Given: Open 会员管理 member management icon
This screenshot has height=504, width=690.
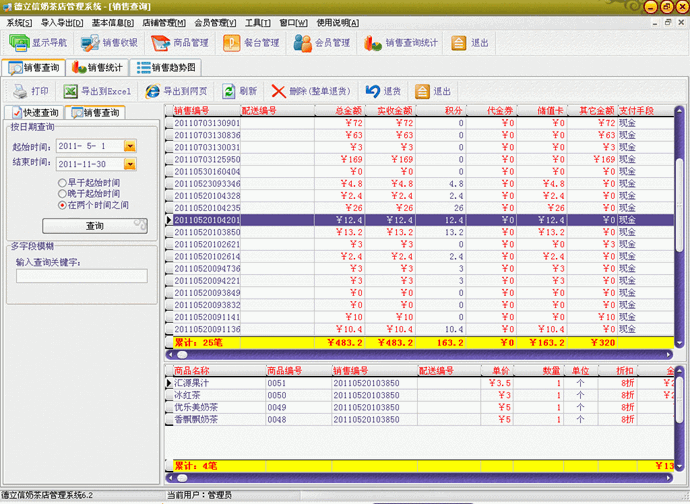Looking at the screenshot, I should (x=303, y=43).
